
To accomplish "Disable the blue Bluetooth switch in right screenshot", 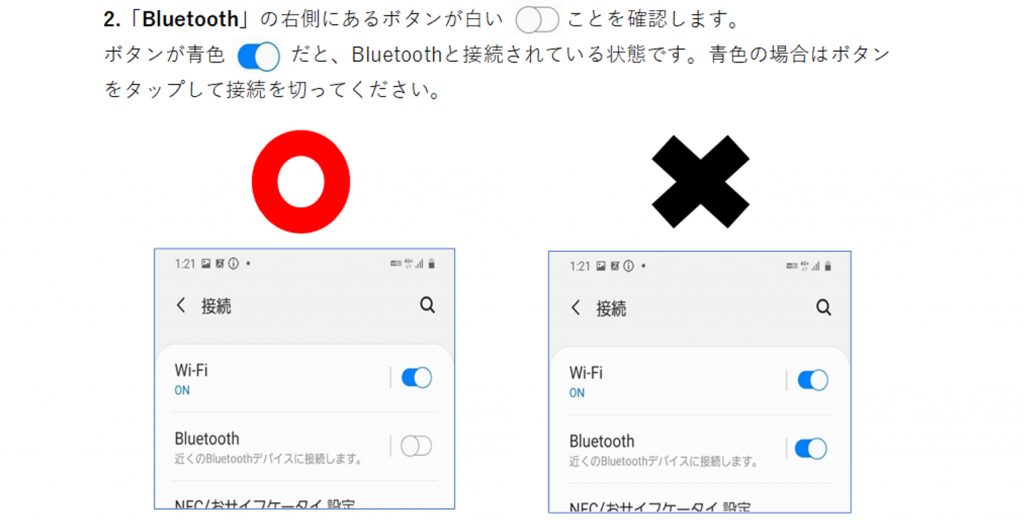I will point(811,449).
